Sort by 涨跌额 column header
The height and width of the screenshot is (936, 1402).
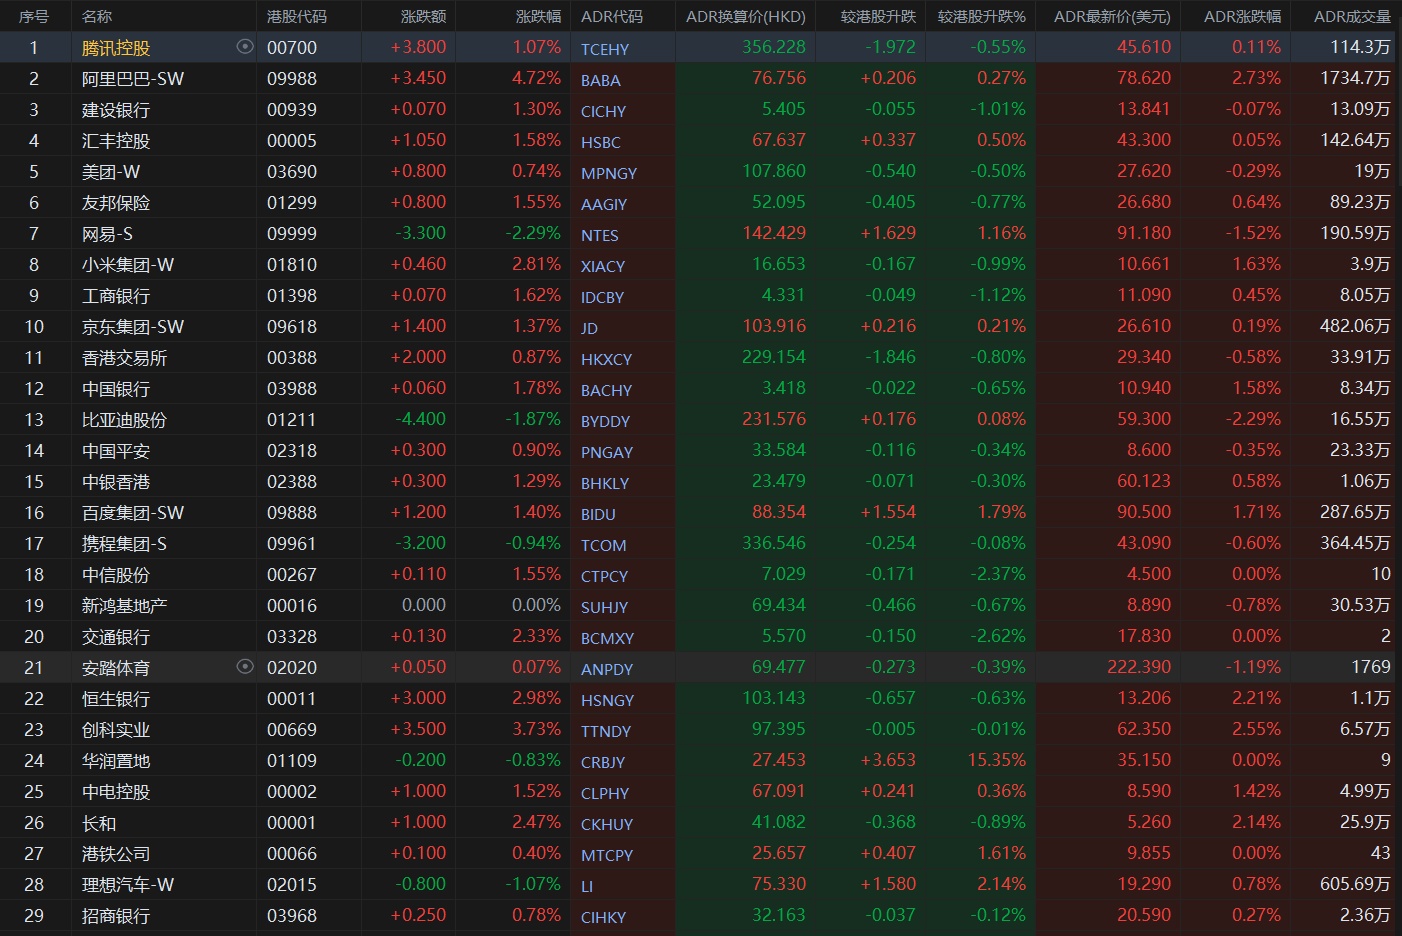coord(423,16)
